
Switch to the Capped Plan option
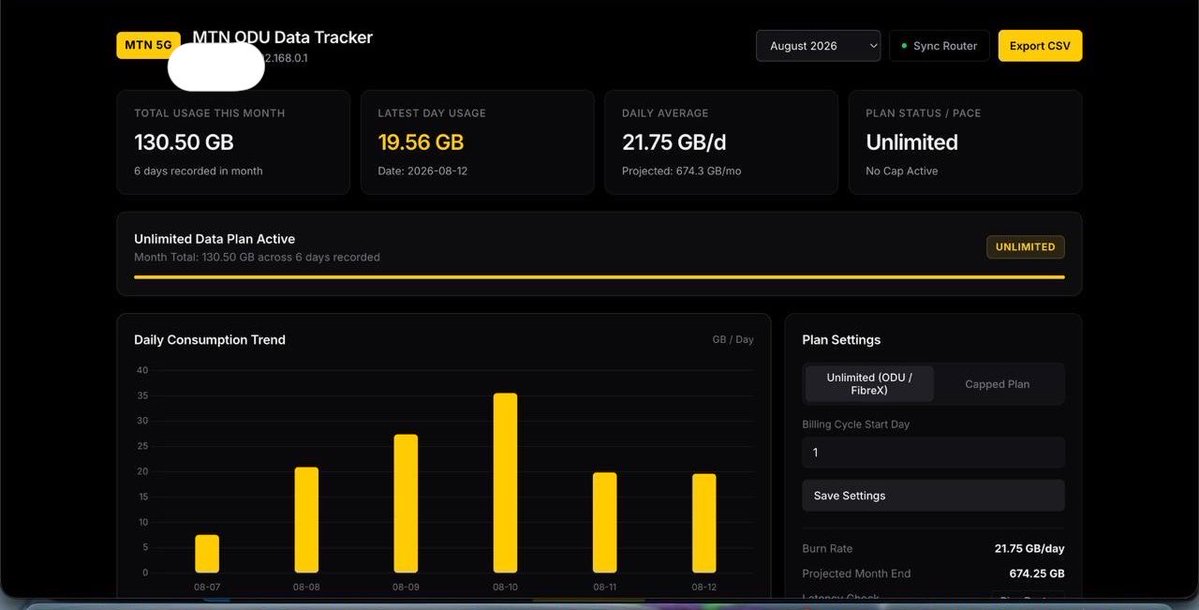(x=997, y=384)
